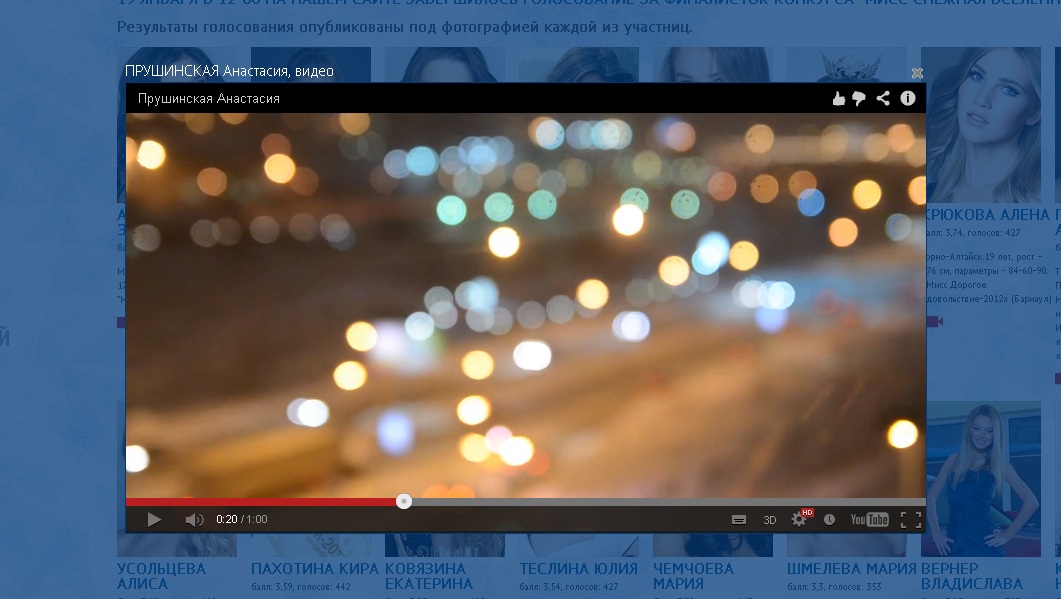Show video info with the i icon
Screen dimensions: 1061x599
click(x=908, y=99)
